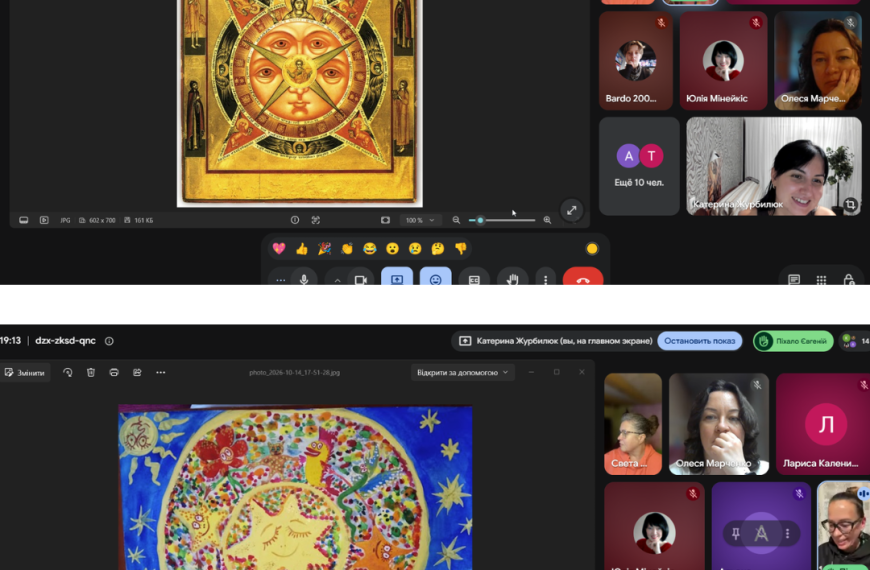Zoom in with magnifier plus icon
Image resolution: width=870 pixels, height=570 pixels.
pyautogui.click(x=547, y=220)
